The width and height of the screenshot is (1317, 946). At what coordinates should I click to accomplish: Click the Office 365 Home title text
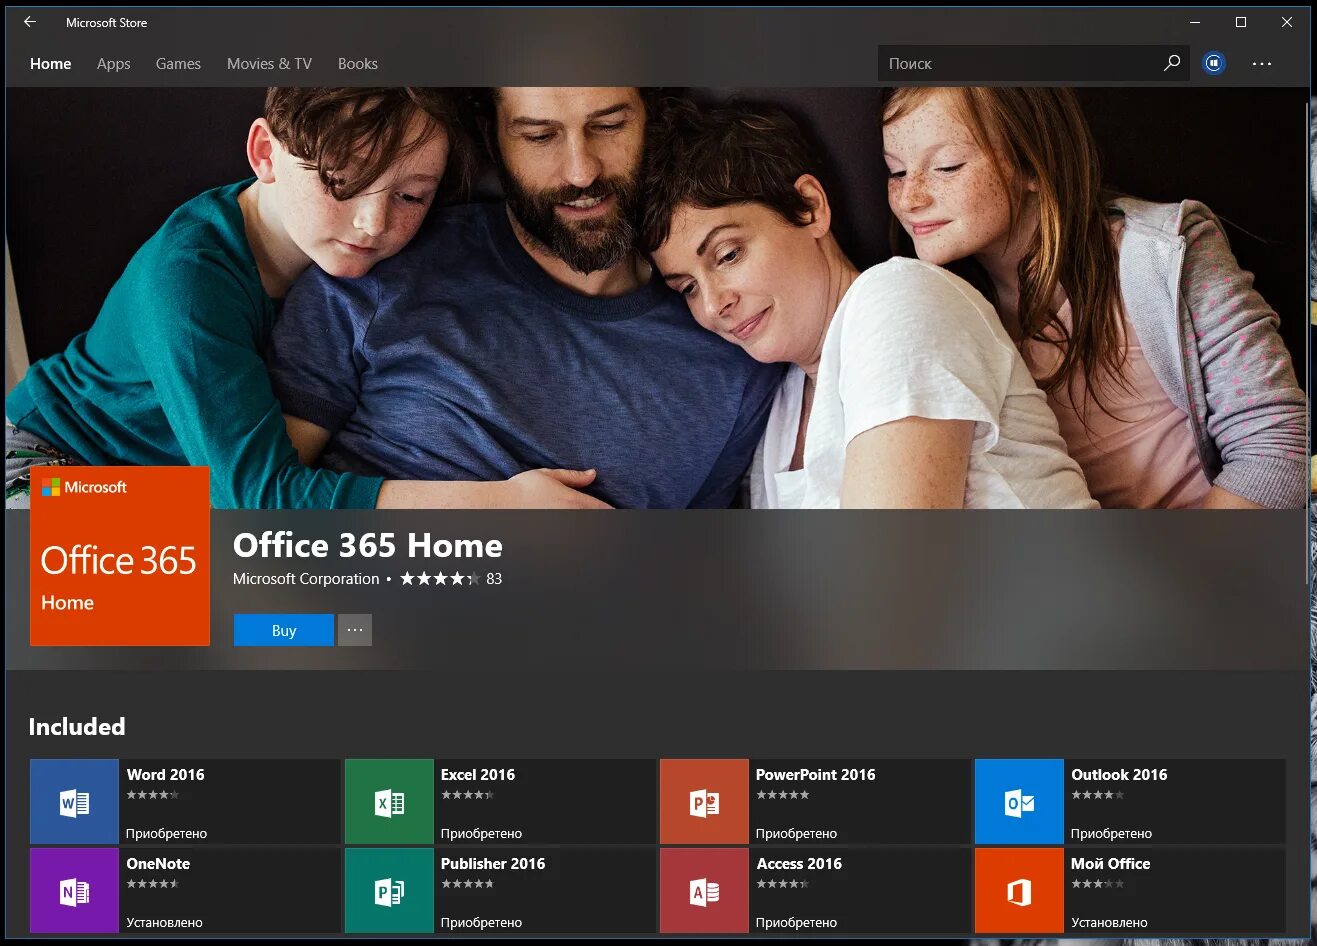[368, 545]
